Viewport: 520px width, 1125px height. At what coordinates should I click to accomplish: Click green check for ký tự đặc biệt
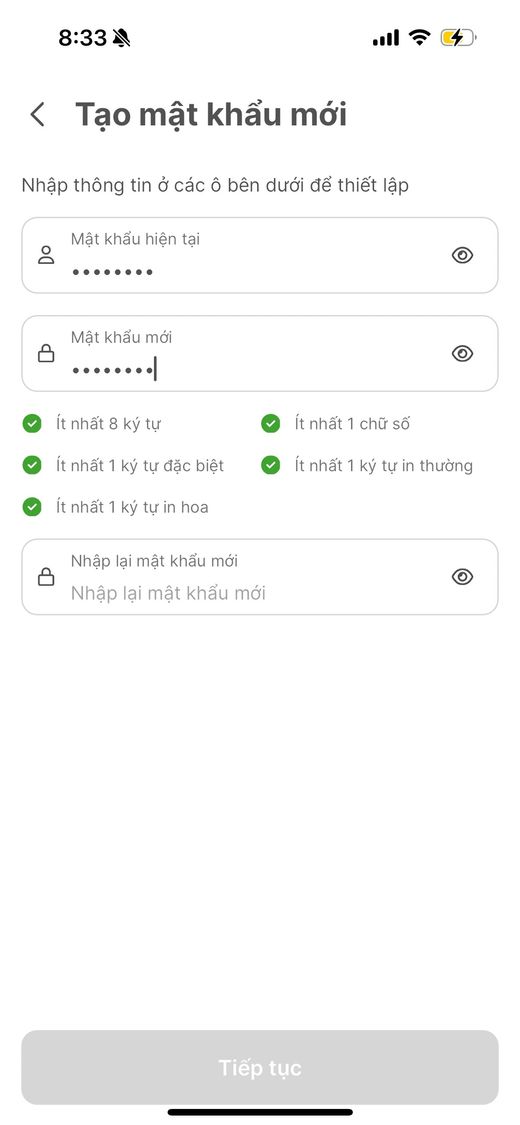[x=32, y=465]
